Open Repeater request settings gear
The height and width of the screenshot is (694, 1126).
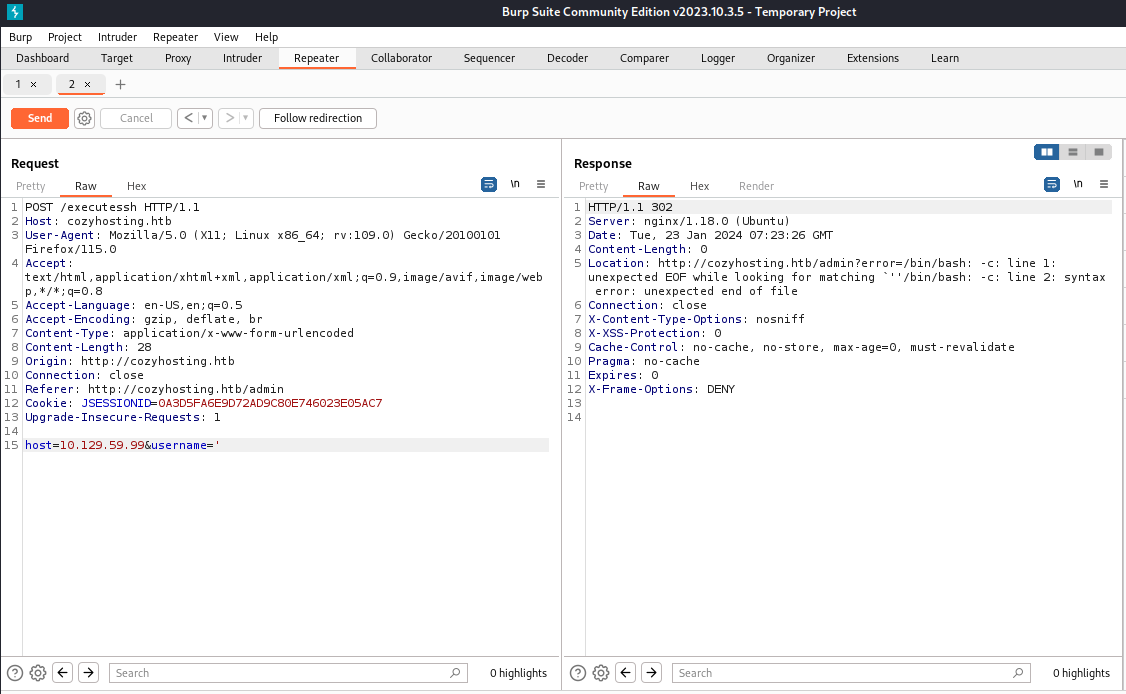85,118
